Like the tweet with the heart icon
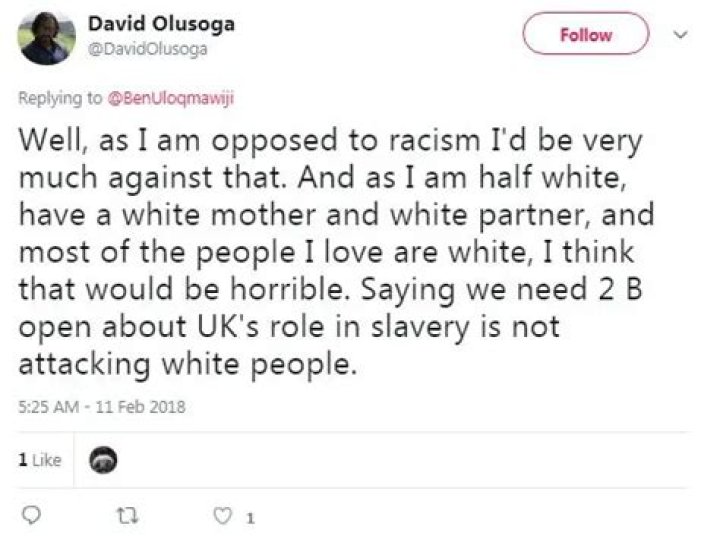This screenshot has width=720, height=542. click(x=223, y=517)
